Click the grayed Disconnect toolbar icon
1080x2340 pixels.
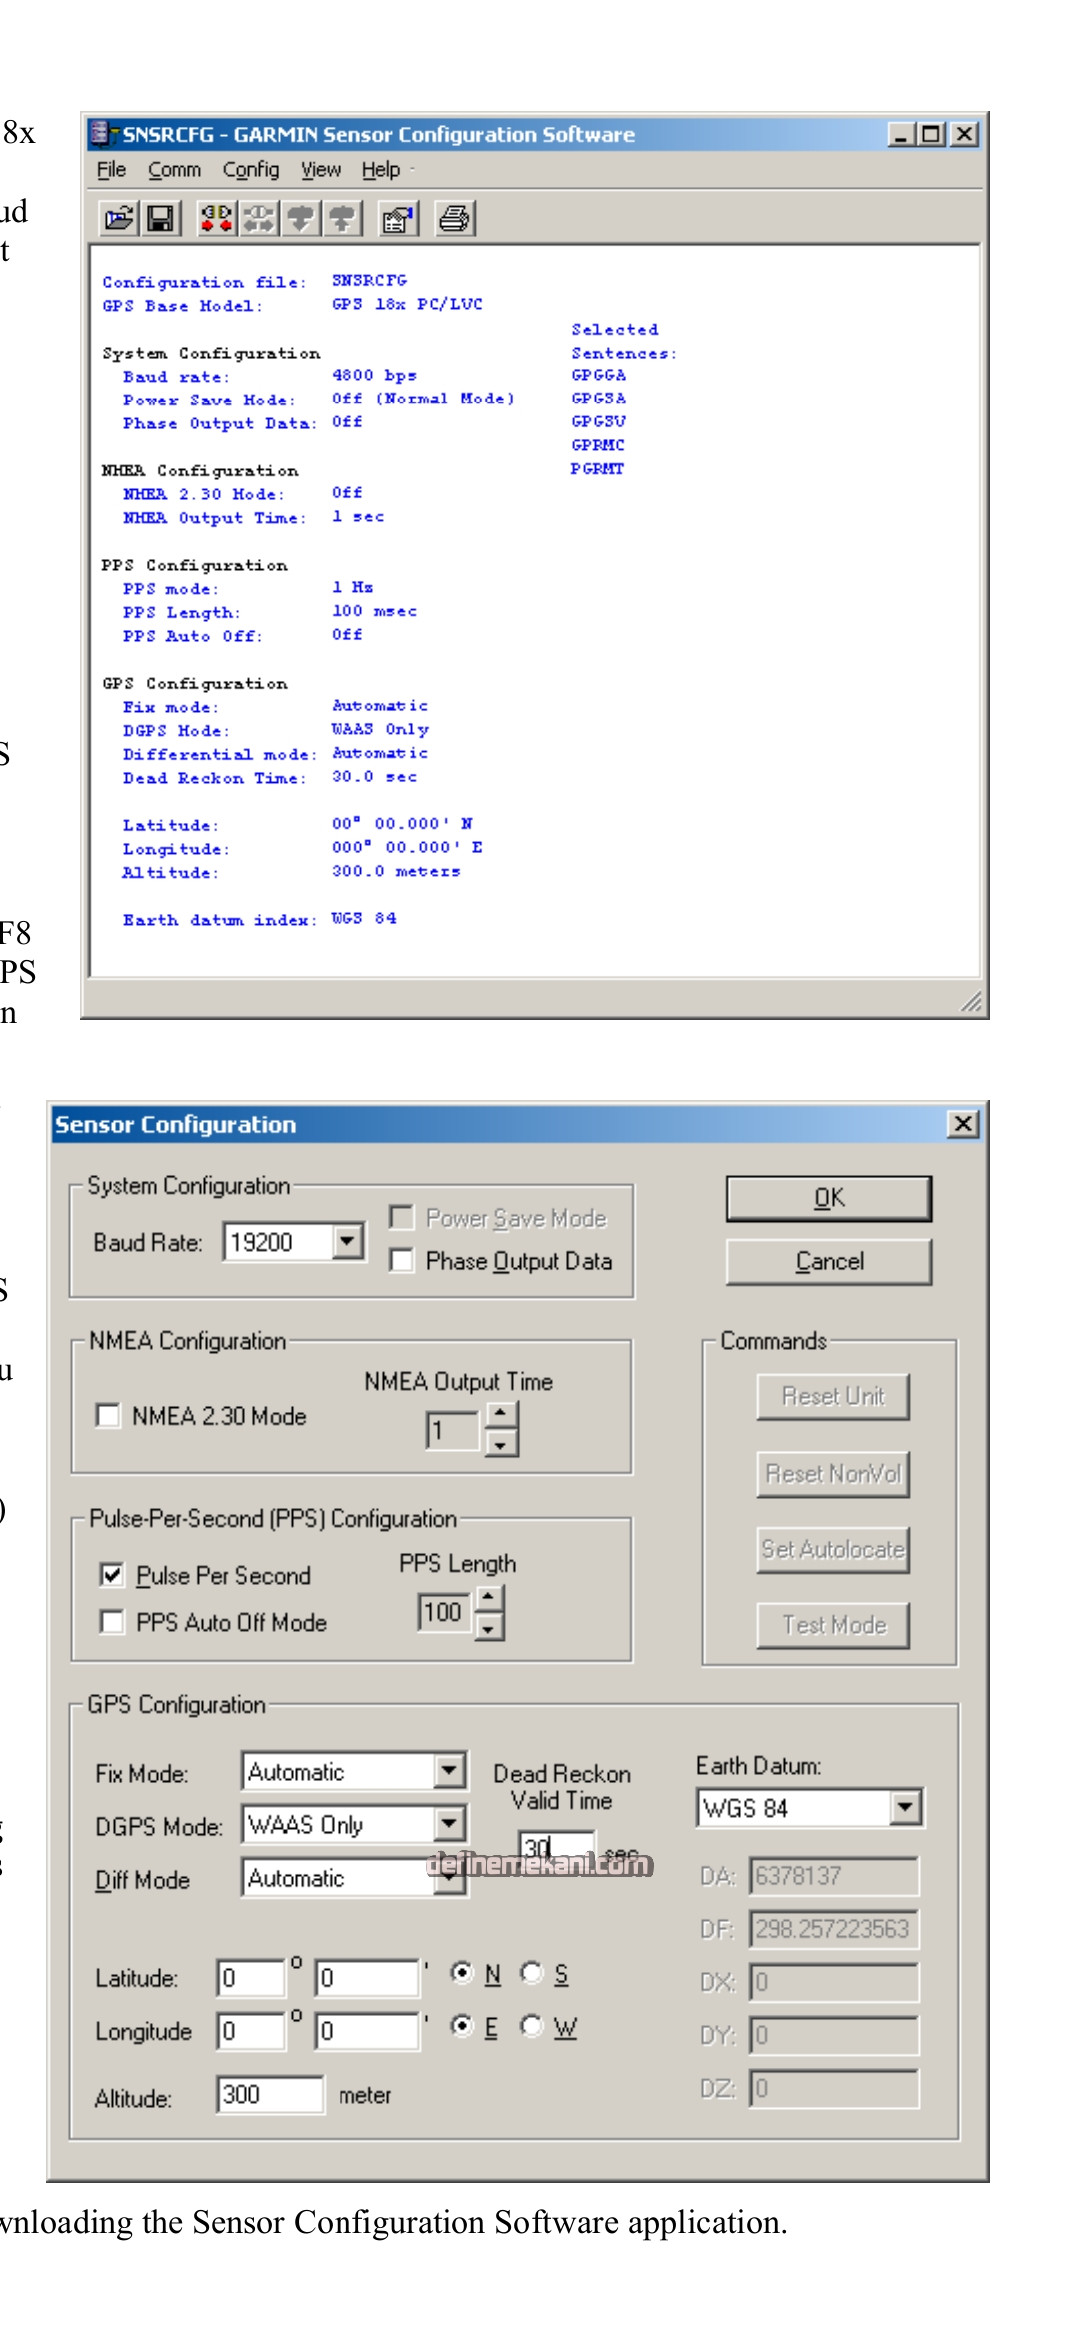[258, 218]
